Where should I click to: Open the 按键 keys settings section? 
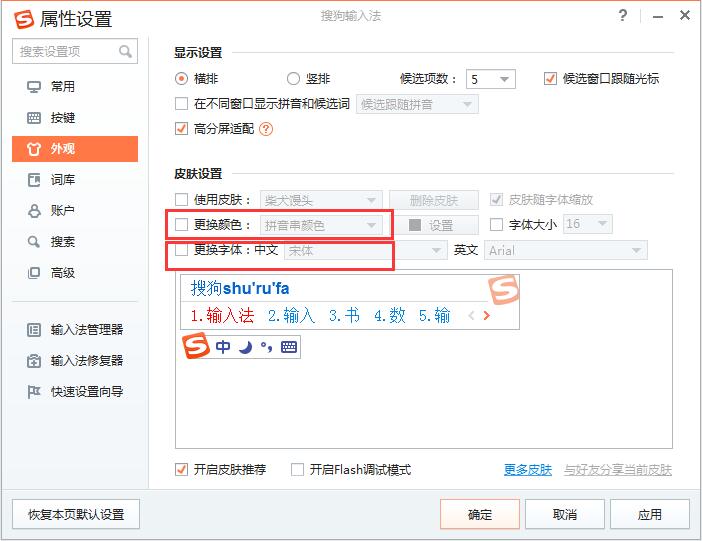click(x=75, y=118)
